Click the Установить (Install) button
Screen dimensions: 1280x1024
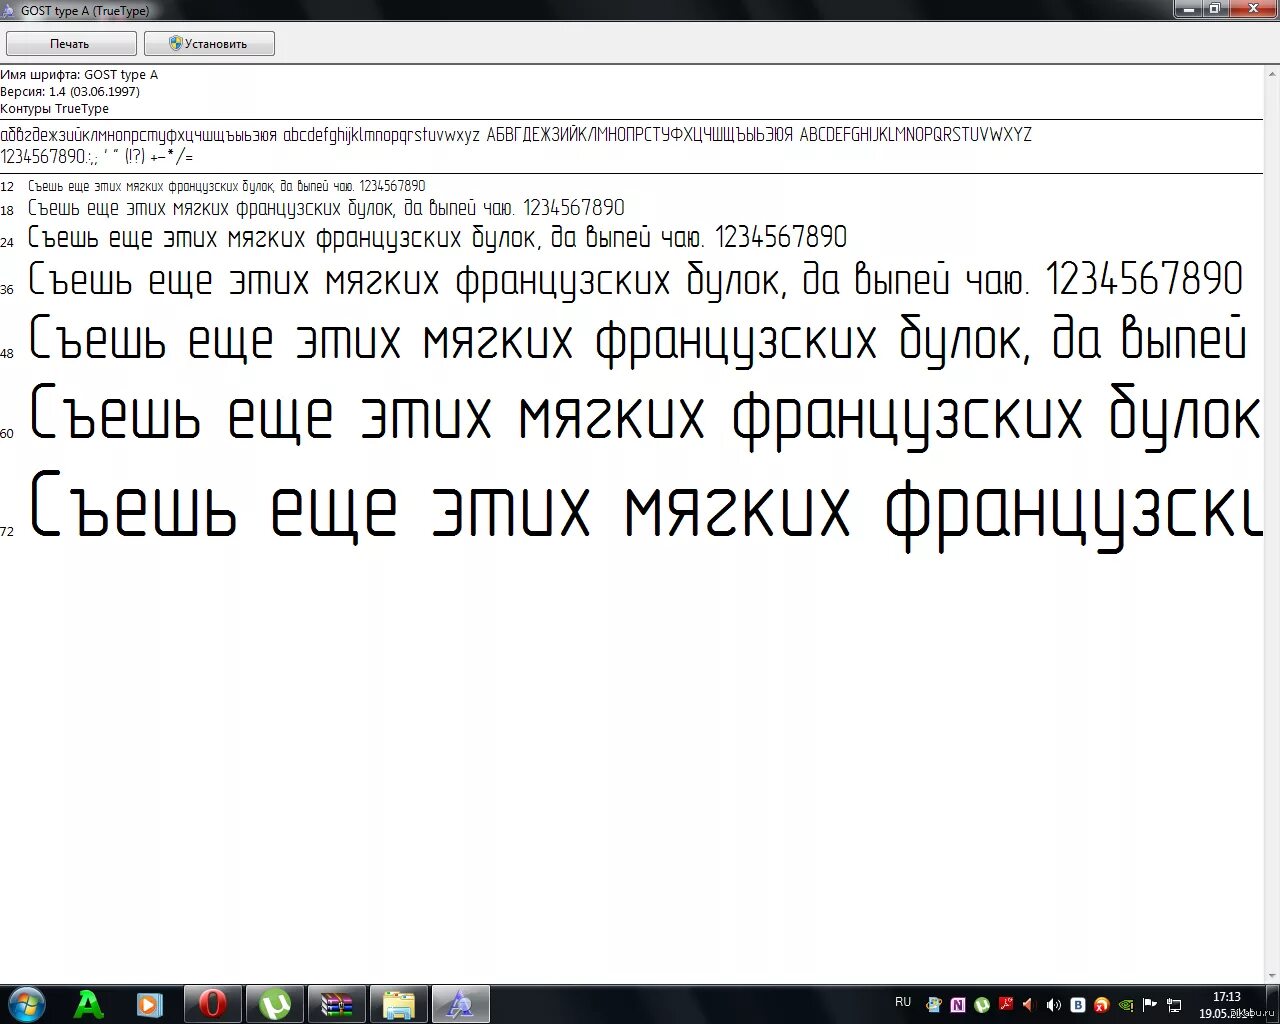coord(209,43)
